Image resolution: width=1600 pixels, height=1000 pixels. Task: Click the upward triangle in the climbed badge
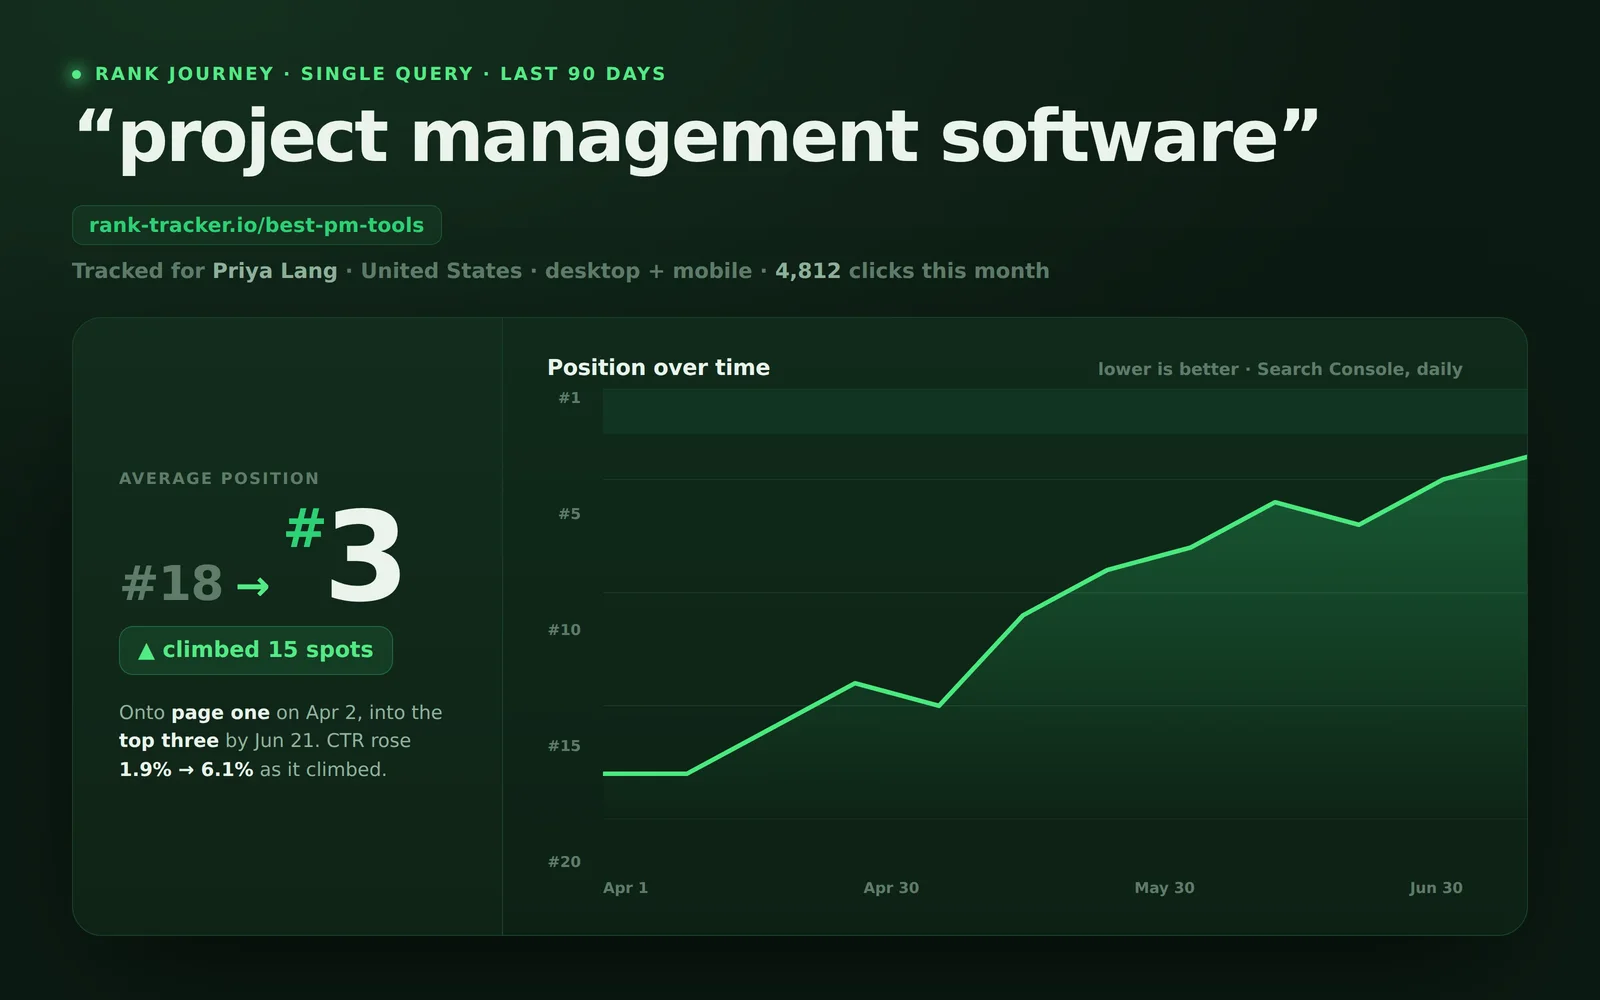pos(146,651)
